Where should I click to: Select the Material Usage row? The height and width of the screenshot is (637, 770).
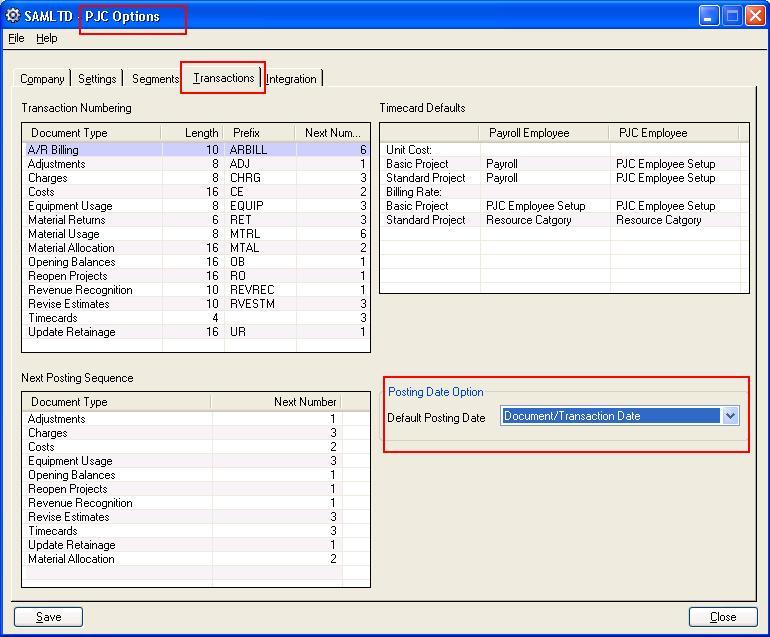[196, 234]
